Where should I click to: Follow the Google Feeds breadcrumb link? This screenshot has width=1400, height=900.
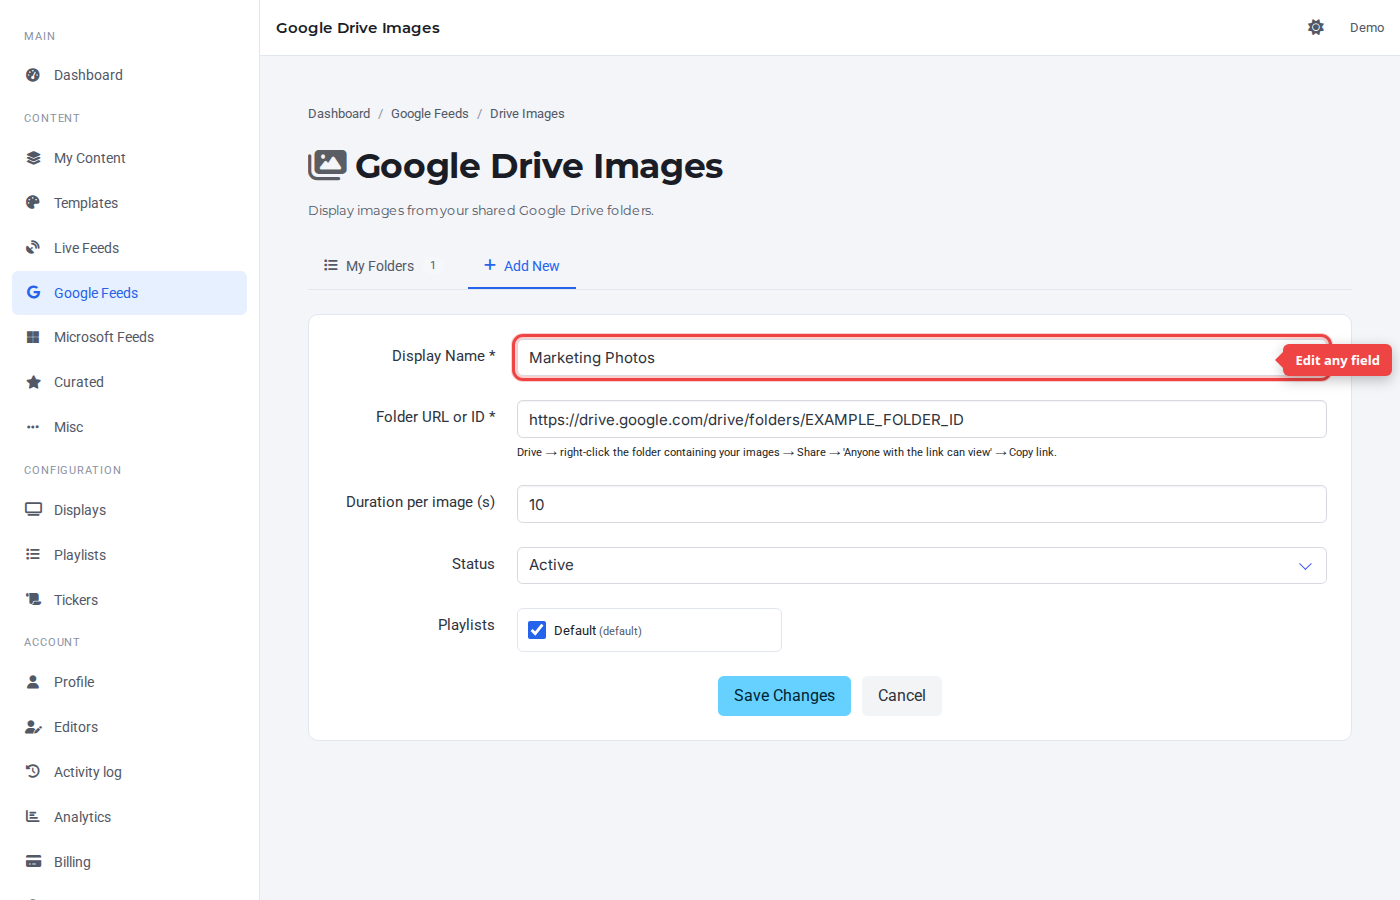click(430, 114)
